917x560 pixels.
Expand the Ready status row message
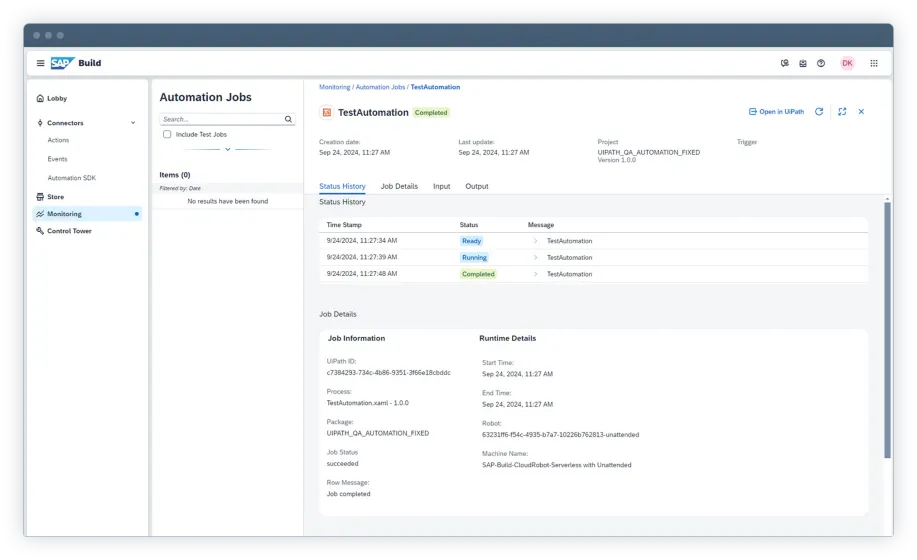(535, 241)
